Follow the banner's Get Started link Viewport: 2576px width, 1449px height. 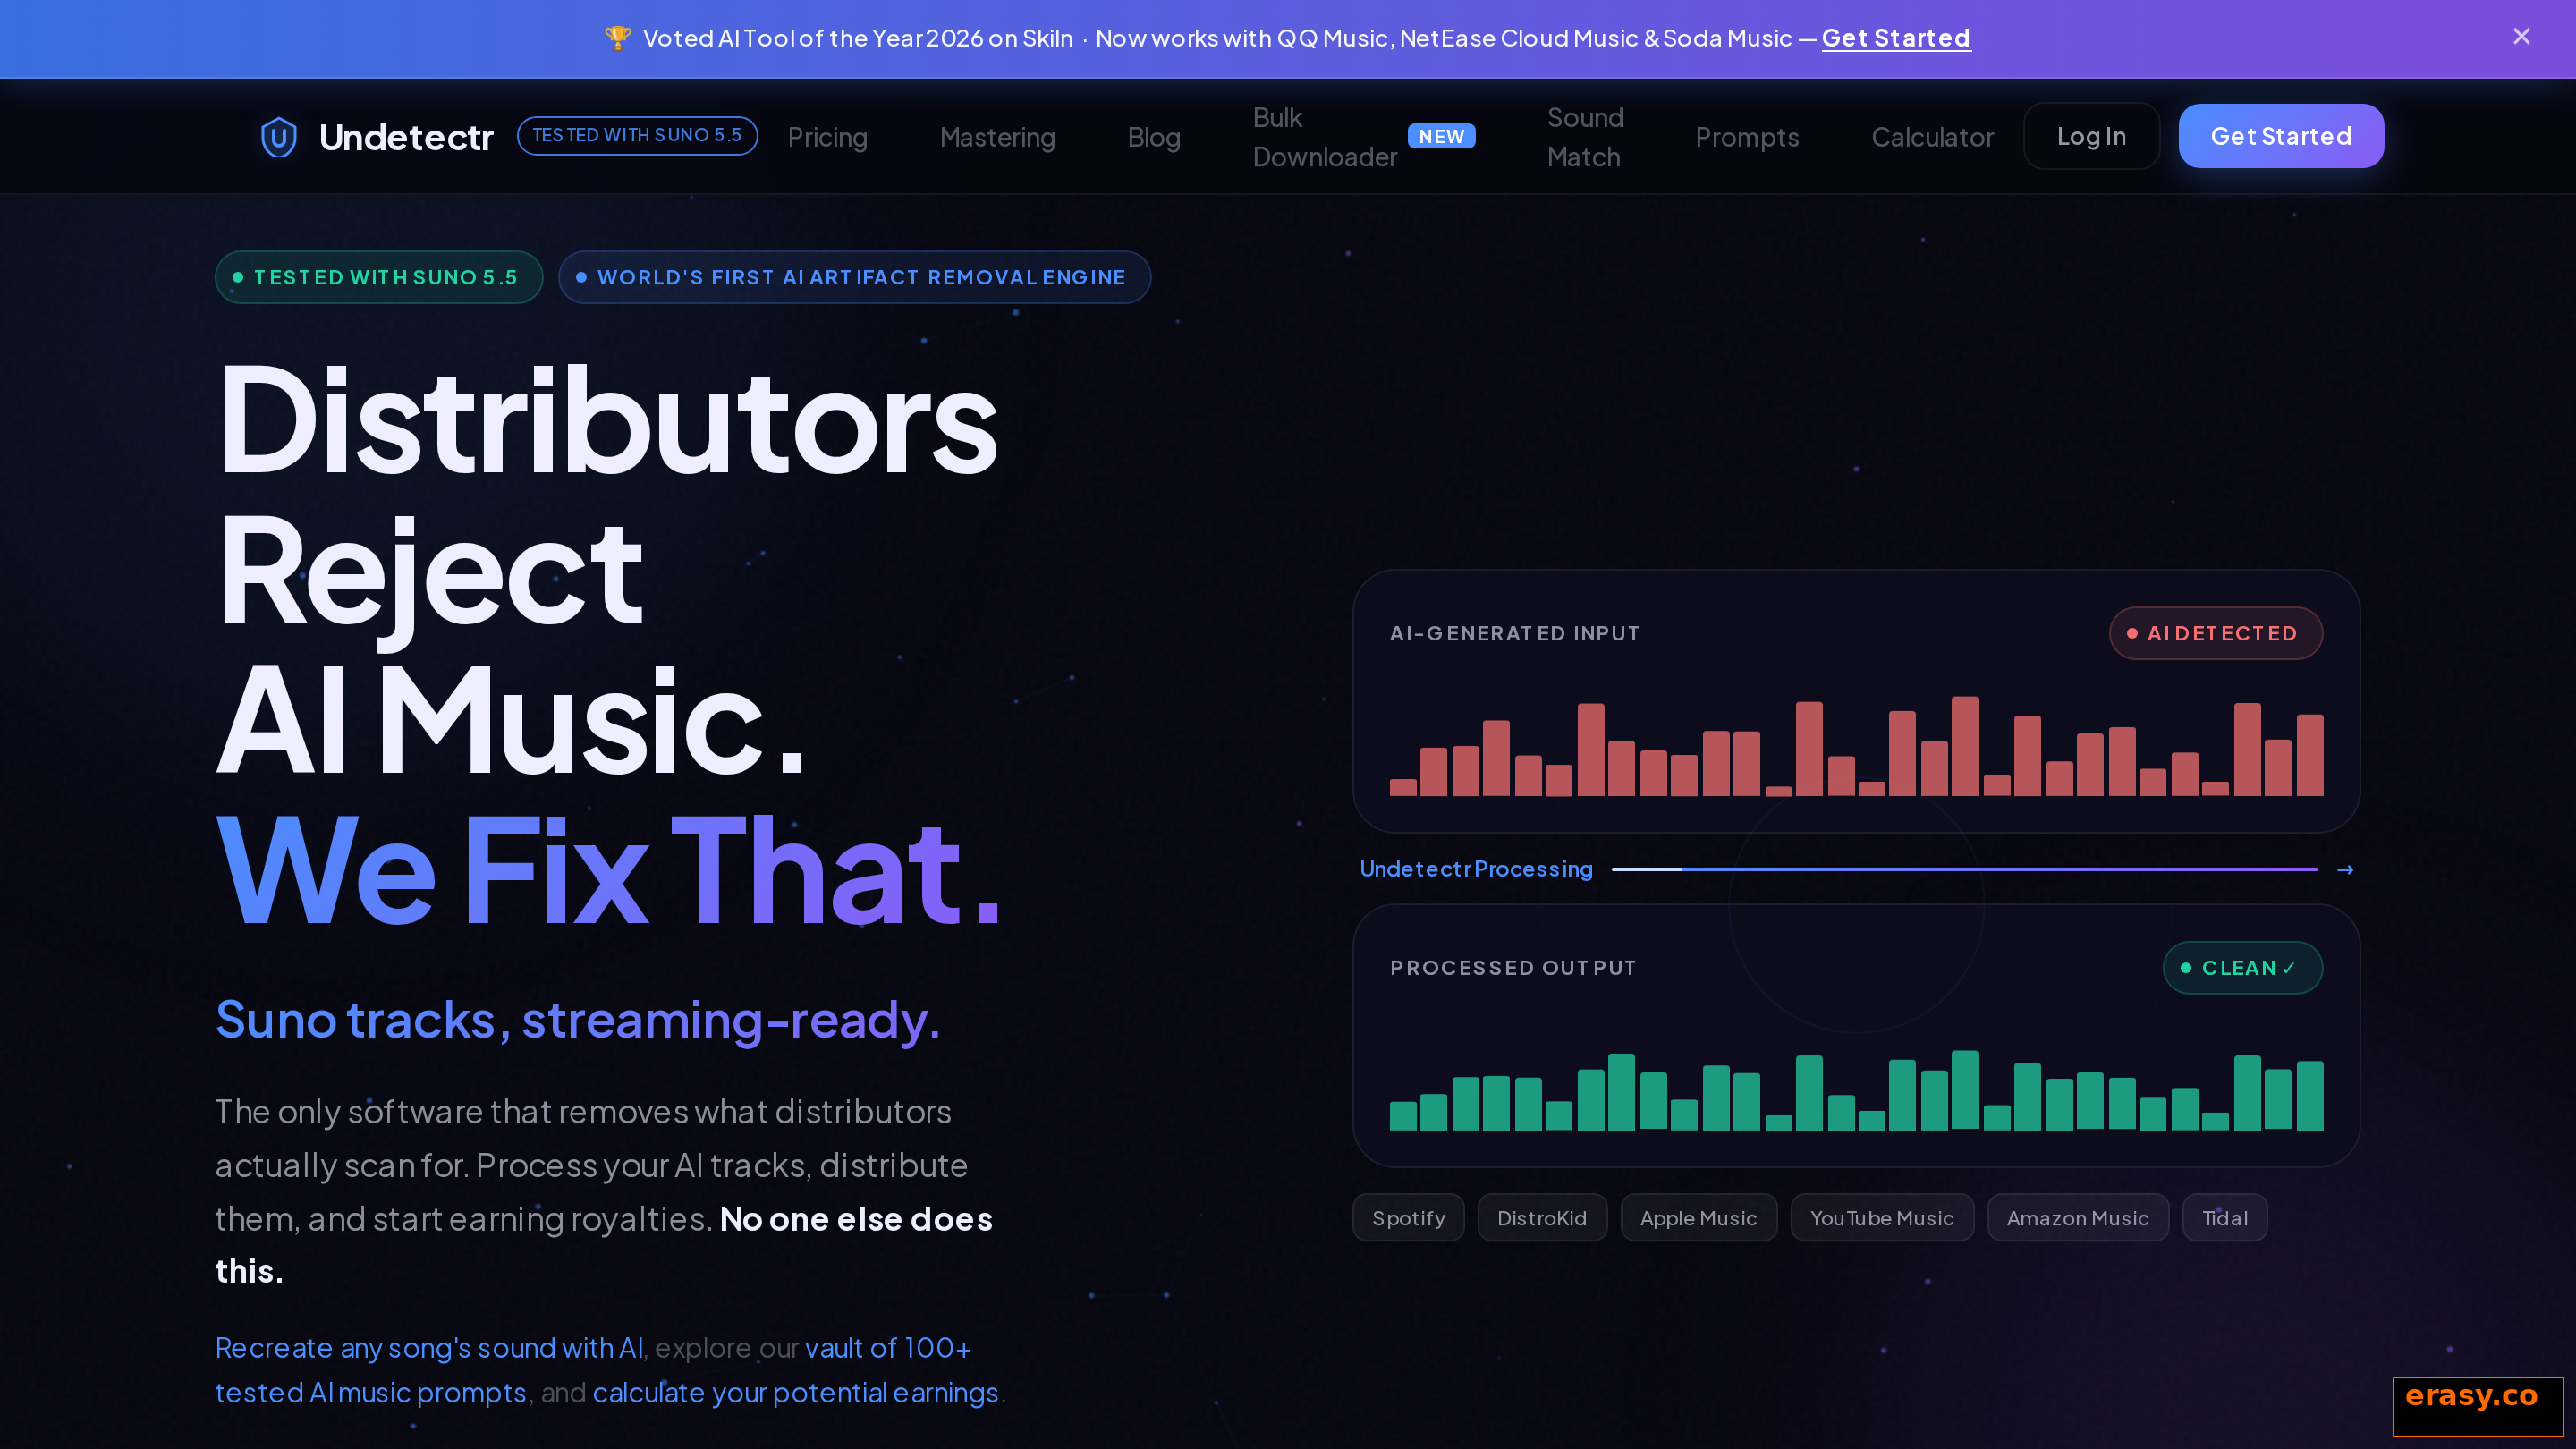[x=1896, y=38]
